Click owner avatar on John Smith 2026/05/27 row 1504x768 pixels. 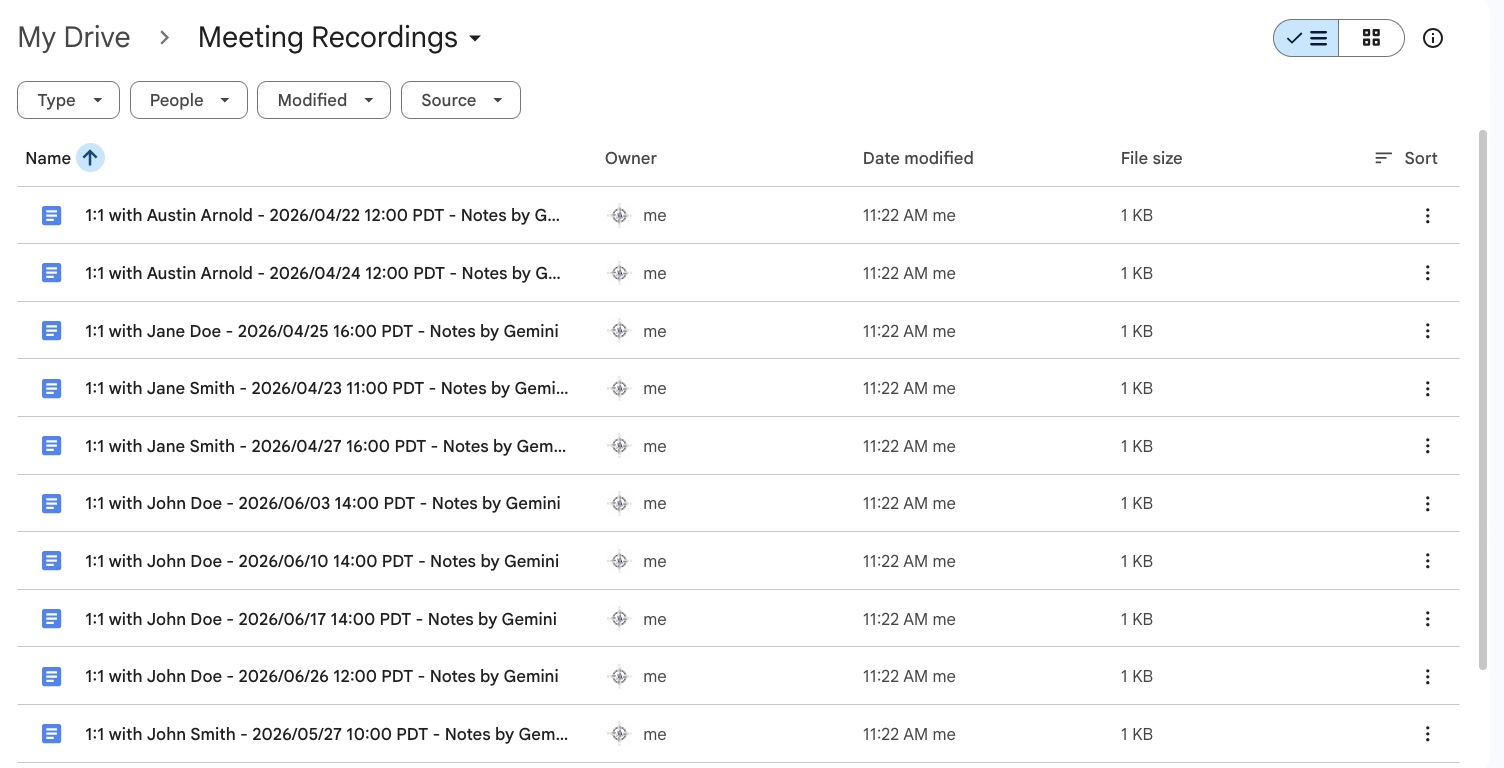[x=619, y=734]
